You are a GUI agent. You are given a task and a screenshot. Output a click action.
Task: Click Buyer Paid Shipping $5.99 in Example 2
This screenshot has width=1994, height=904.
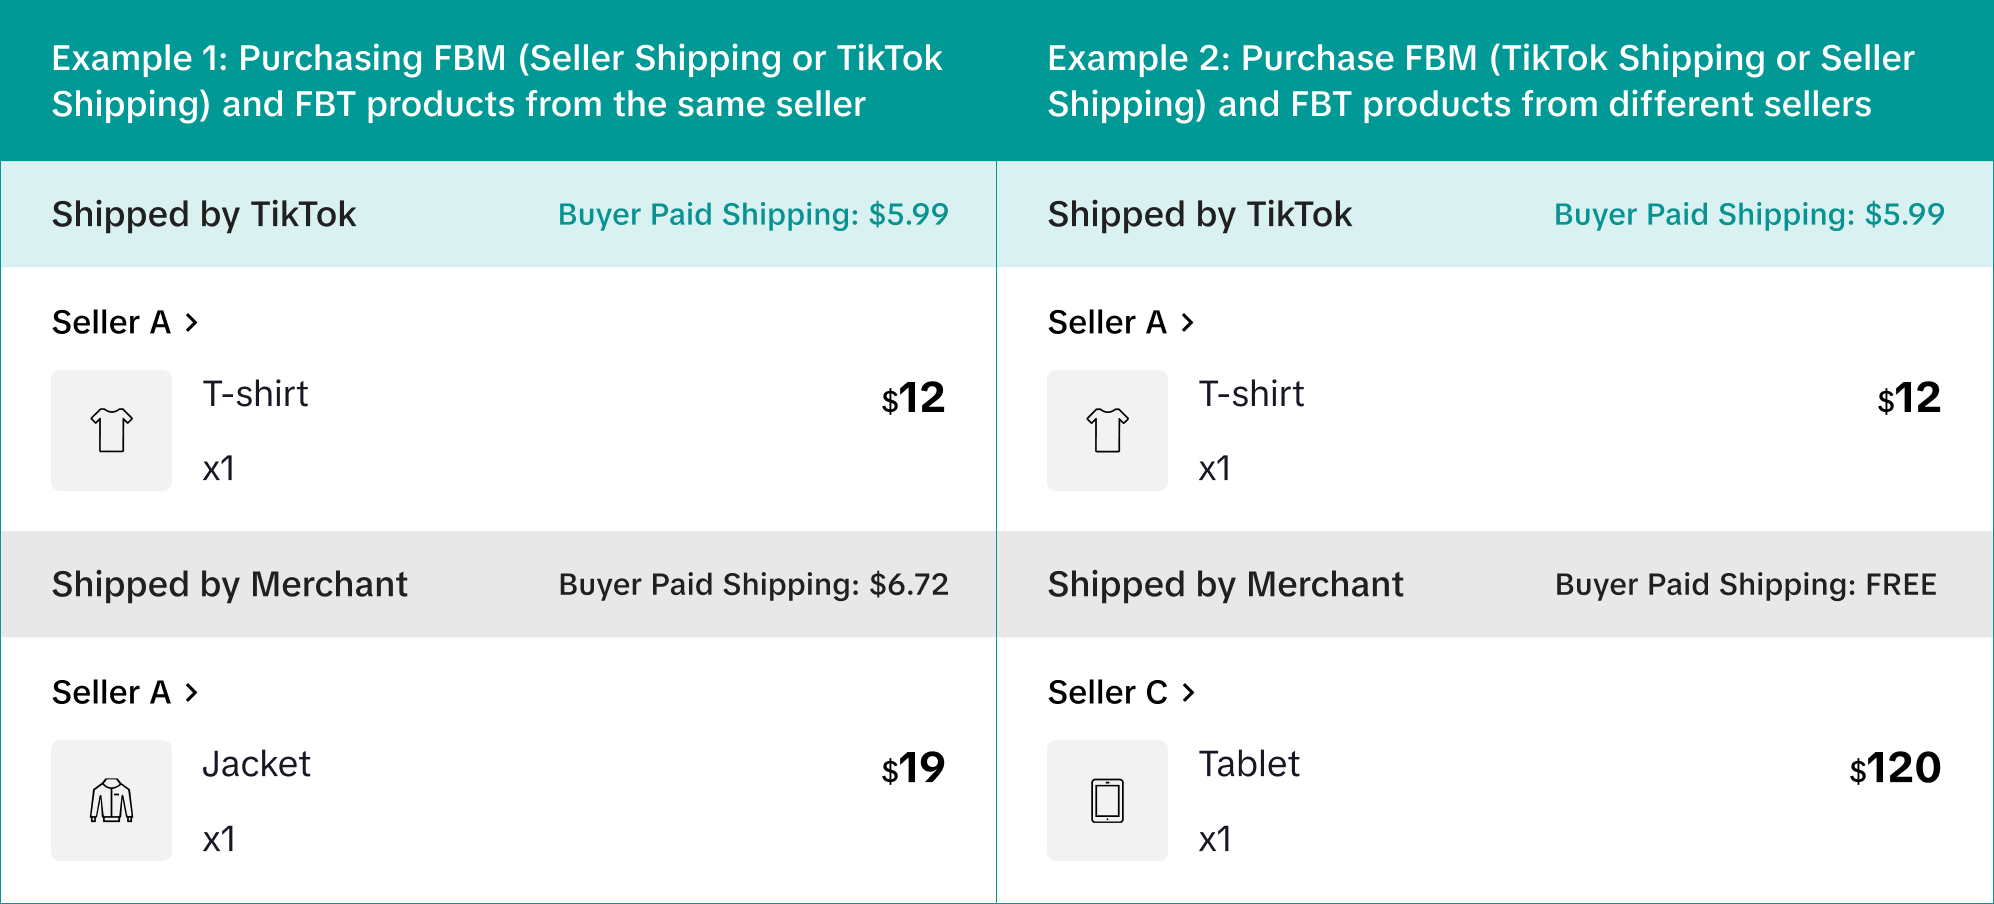(1749, 214)
